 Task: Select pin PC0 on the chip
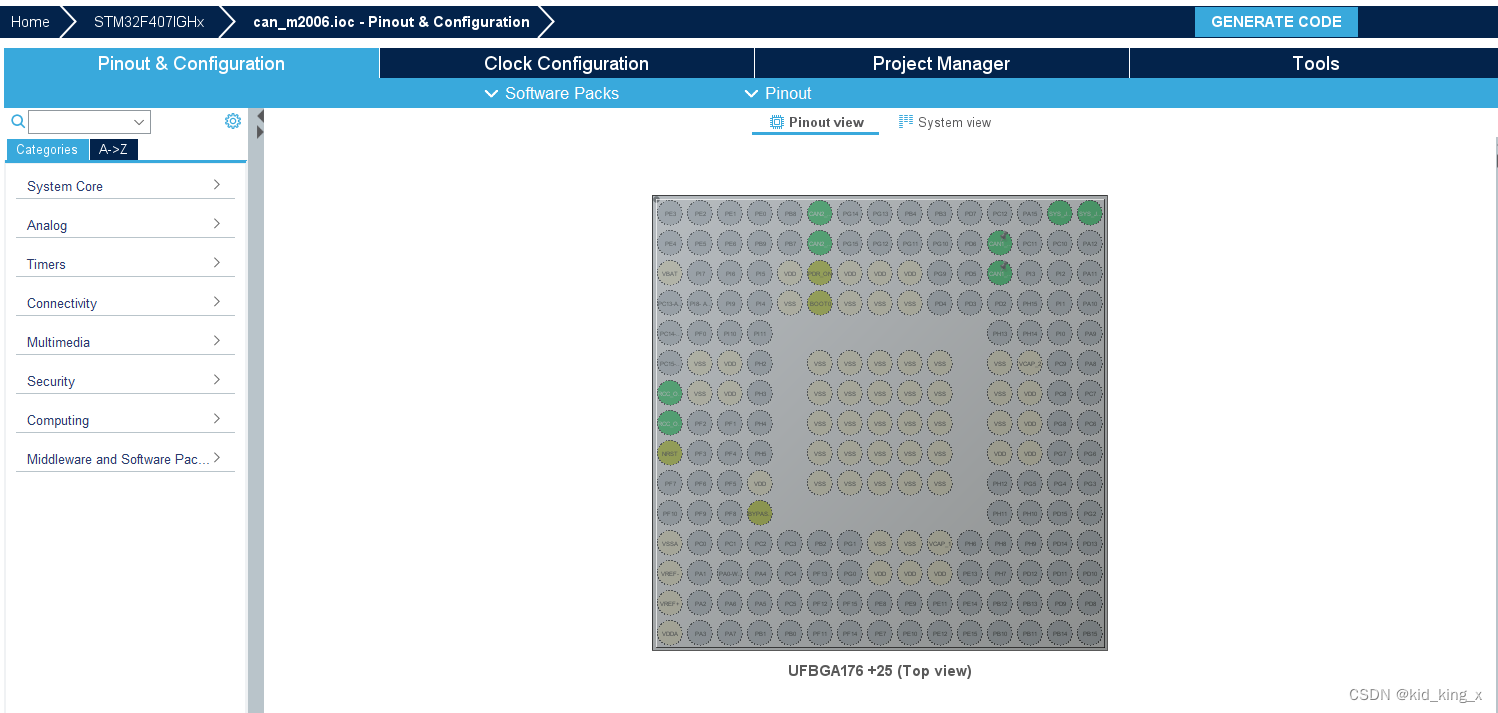click(x=700, y=543)
